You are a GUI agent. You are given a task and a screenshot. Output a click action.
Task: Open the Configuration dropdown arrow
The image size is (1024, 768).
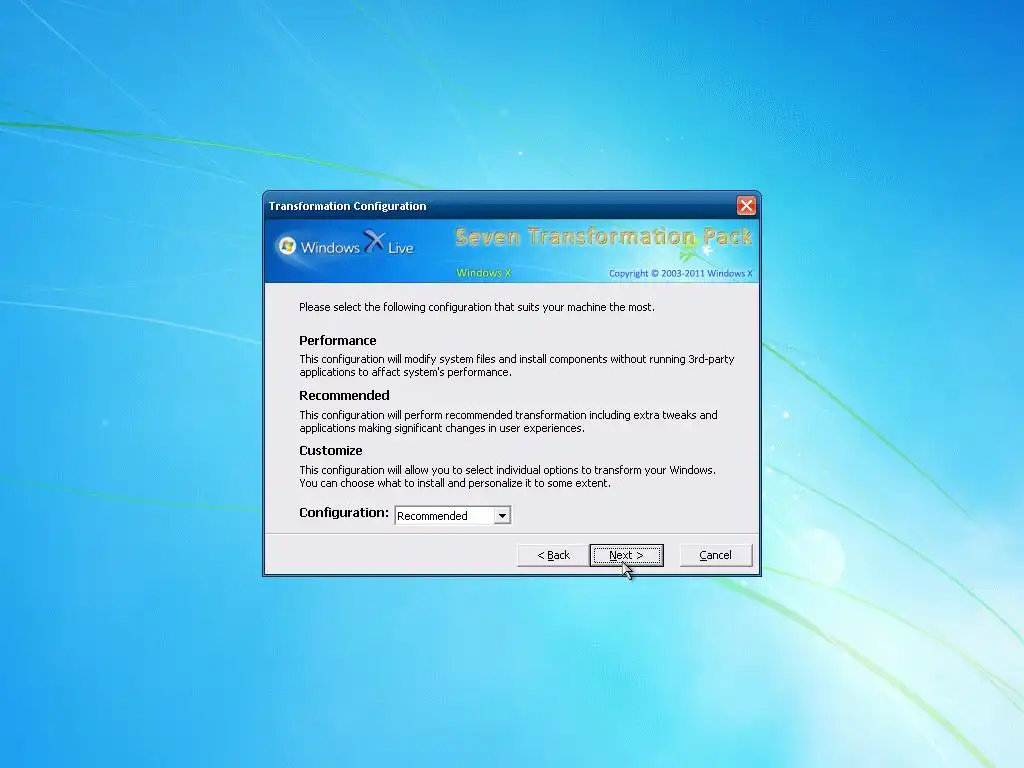tap(502, 516)
